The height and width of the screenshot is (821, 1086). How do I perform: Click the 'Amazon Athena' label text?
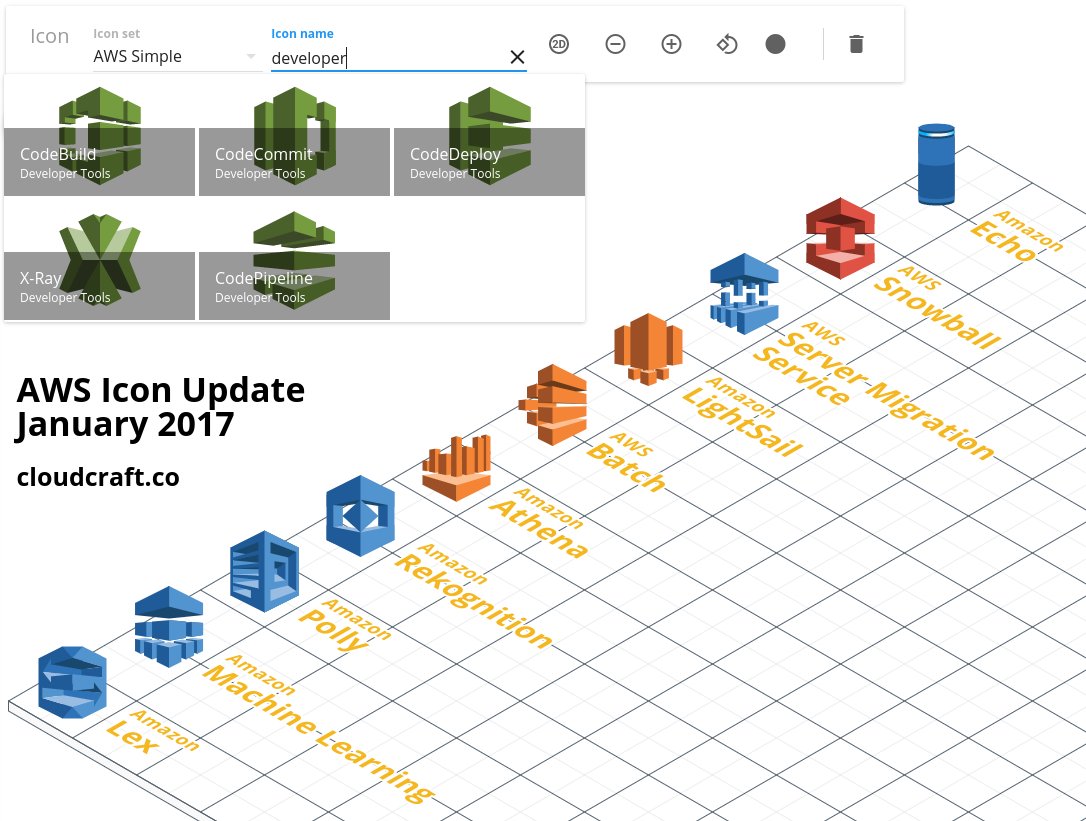(540, 522)
